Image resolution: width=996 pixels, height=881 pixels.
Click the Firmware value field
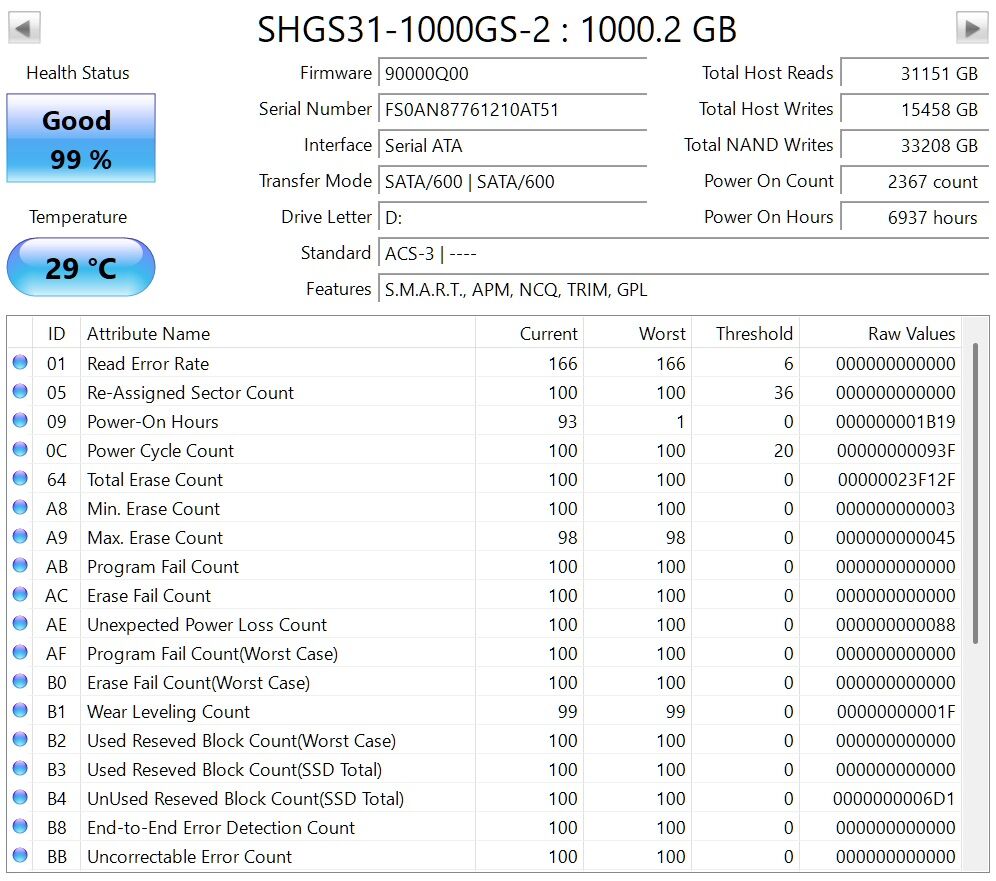tap(511, 74)
